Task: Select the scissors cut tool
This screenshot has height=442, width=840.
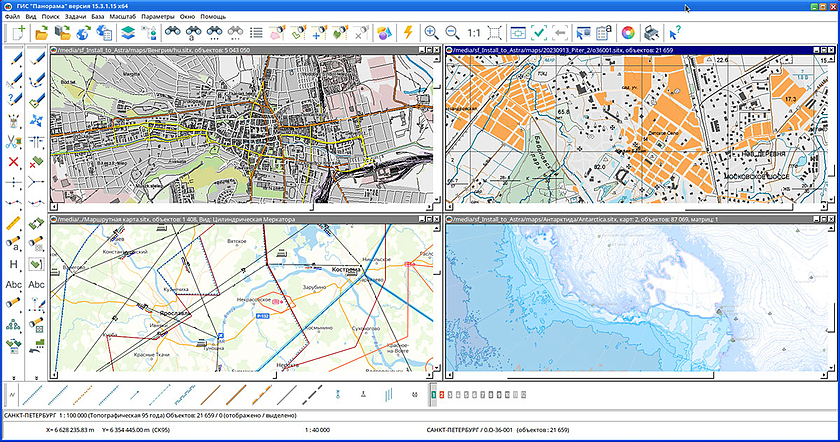Action: pos(13,141)
